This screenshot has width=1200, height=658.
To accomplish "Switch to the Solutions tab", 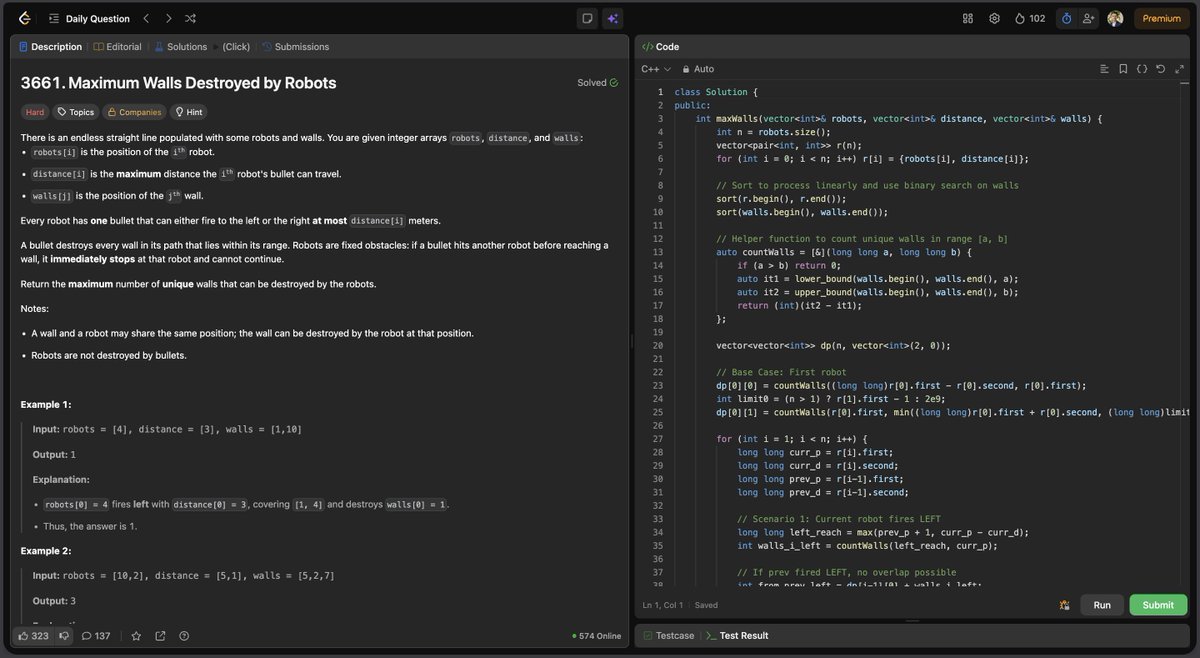I will click(x=180, y=47).
